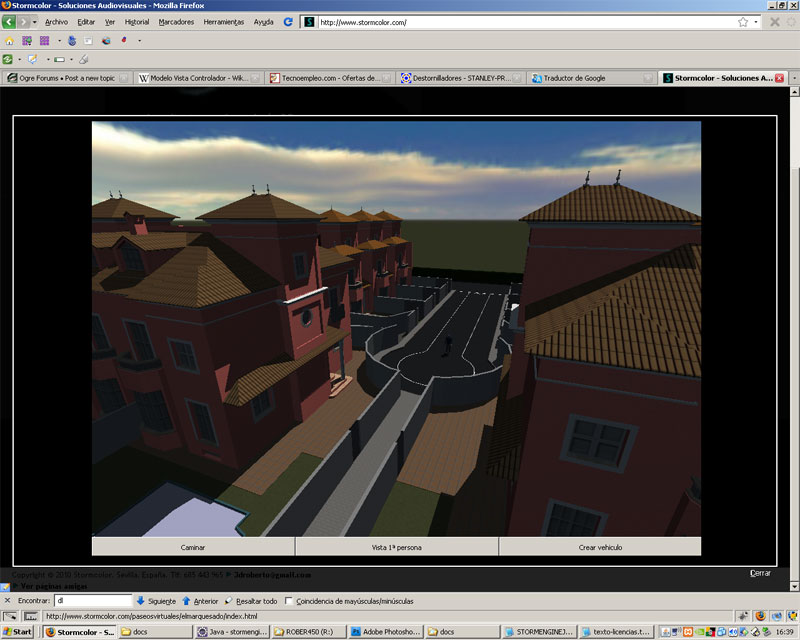The height and width of the screenshot is (640, 800).
Task: Click the blue paw icon in bookmarks toolbar
Action: pyautogui.click(x=72, y=41)
